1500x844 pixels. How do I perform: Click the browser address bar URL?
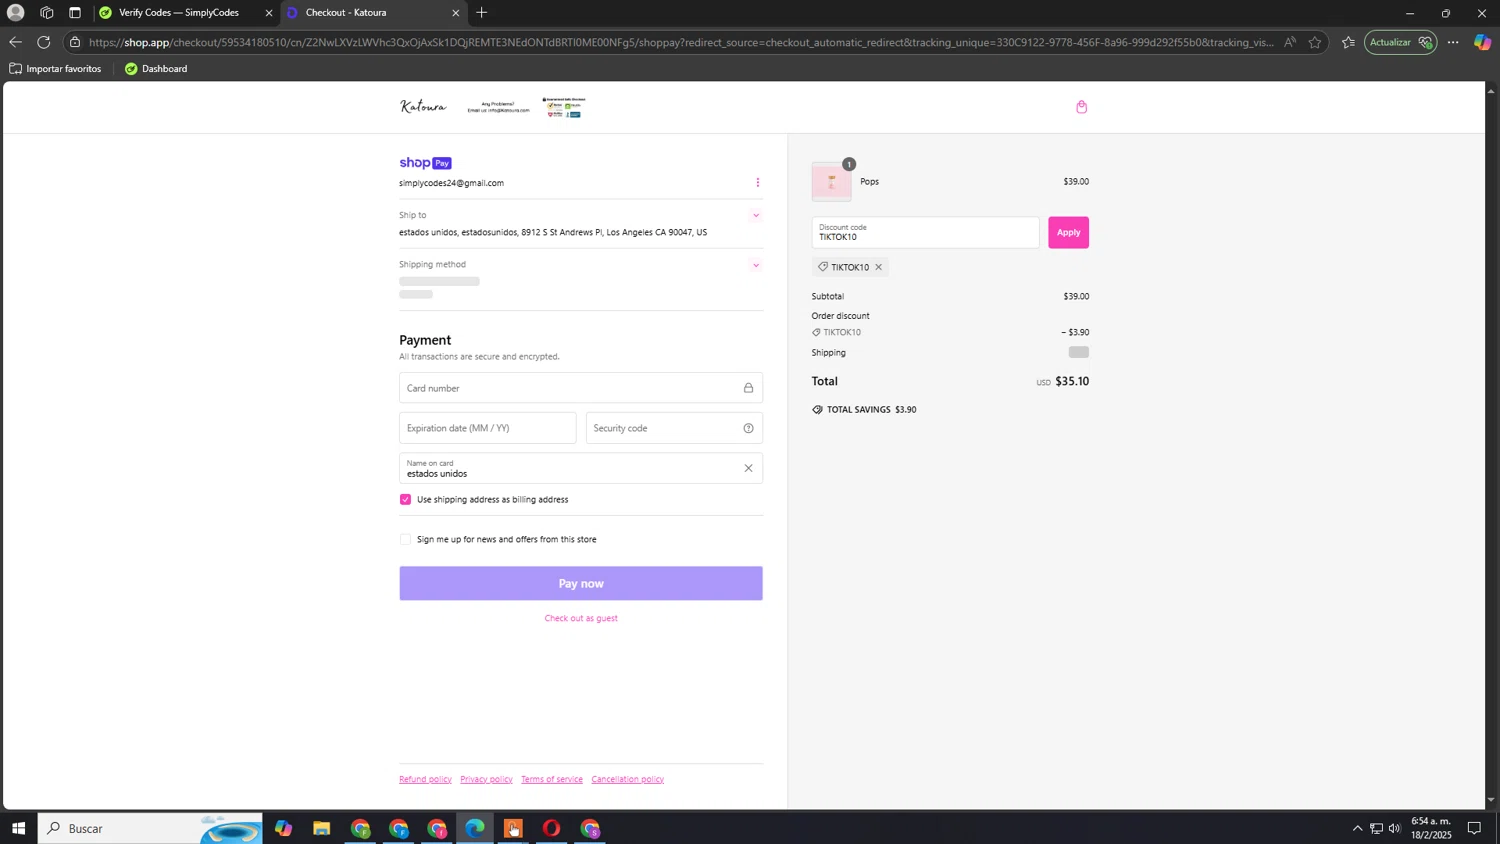[680, 42]
